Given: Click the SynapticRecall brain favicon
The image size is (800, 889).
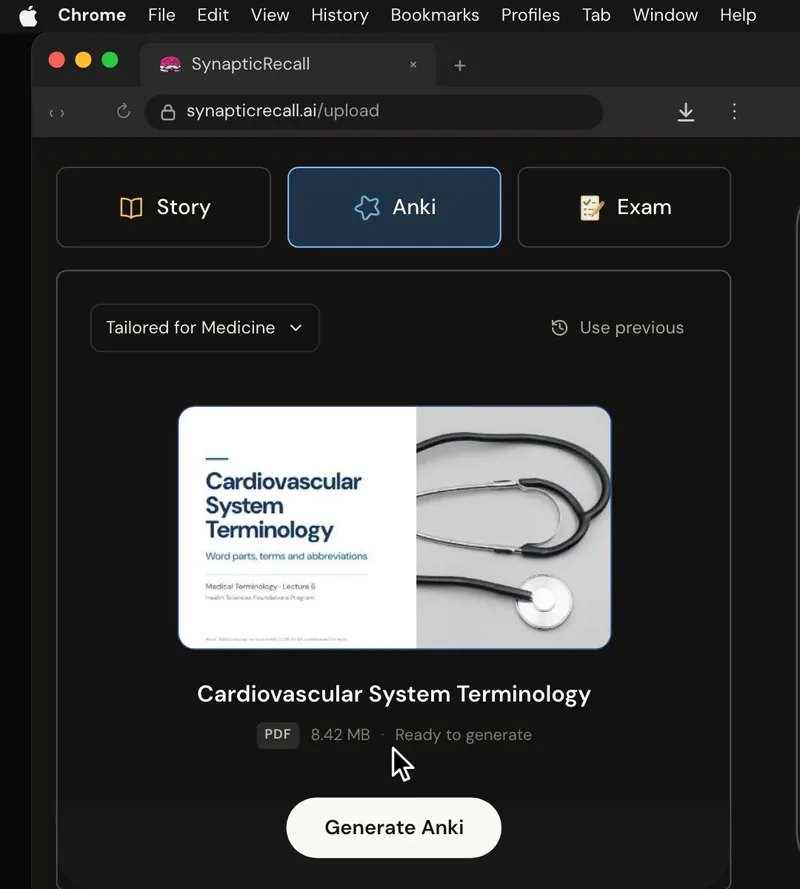Looking at the screenshot, I should pyautogui.click(x=170, y=65).
